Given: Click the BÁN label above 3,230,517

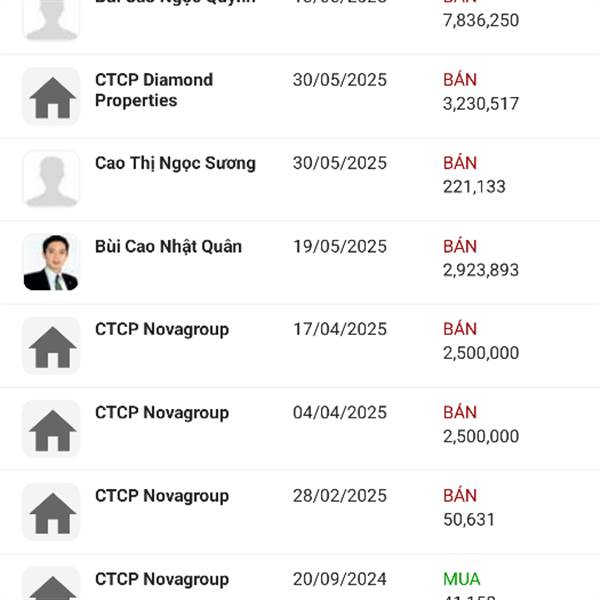Looking at the screenshot, I should (460, 80).
